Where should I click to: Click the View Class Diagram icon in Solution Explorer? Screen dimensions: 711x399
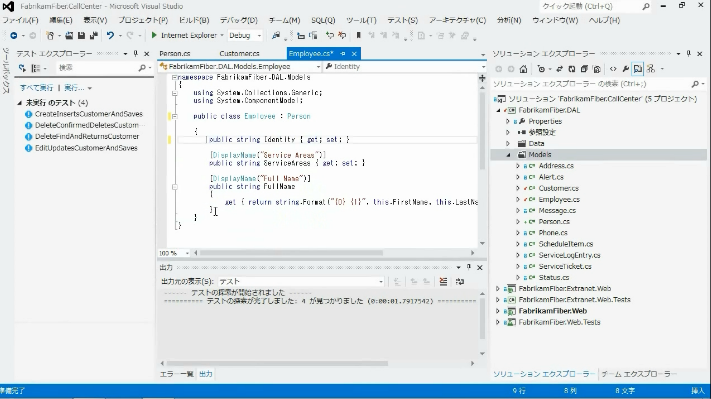tap(651, 69)
